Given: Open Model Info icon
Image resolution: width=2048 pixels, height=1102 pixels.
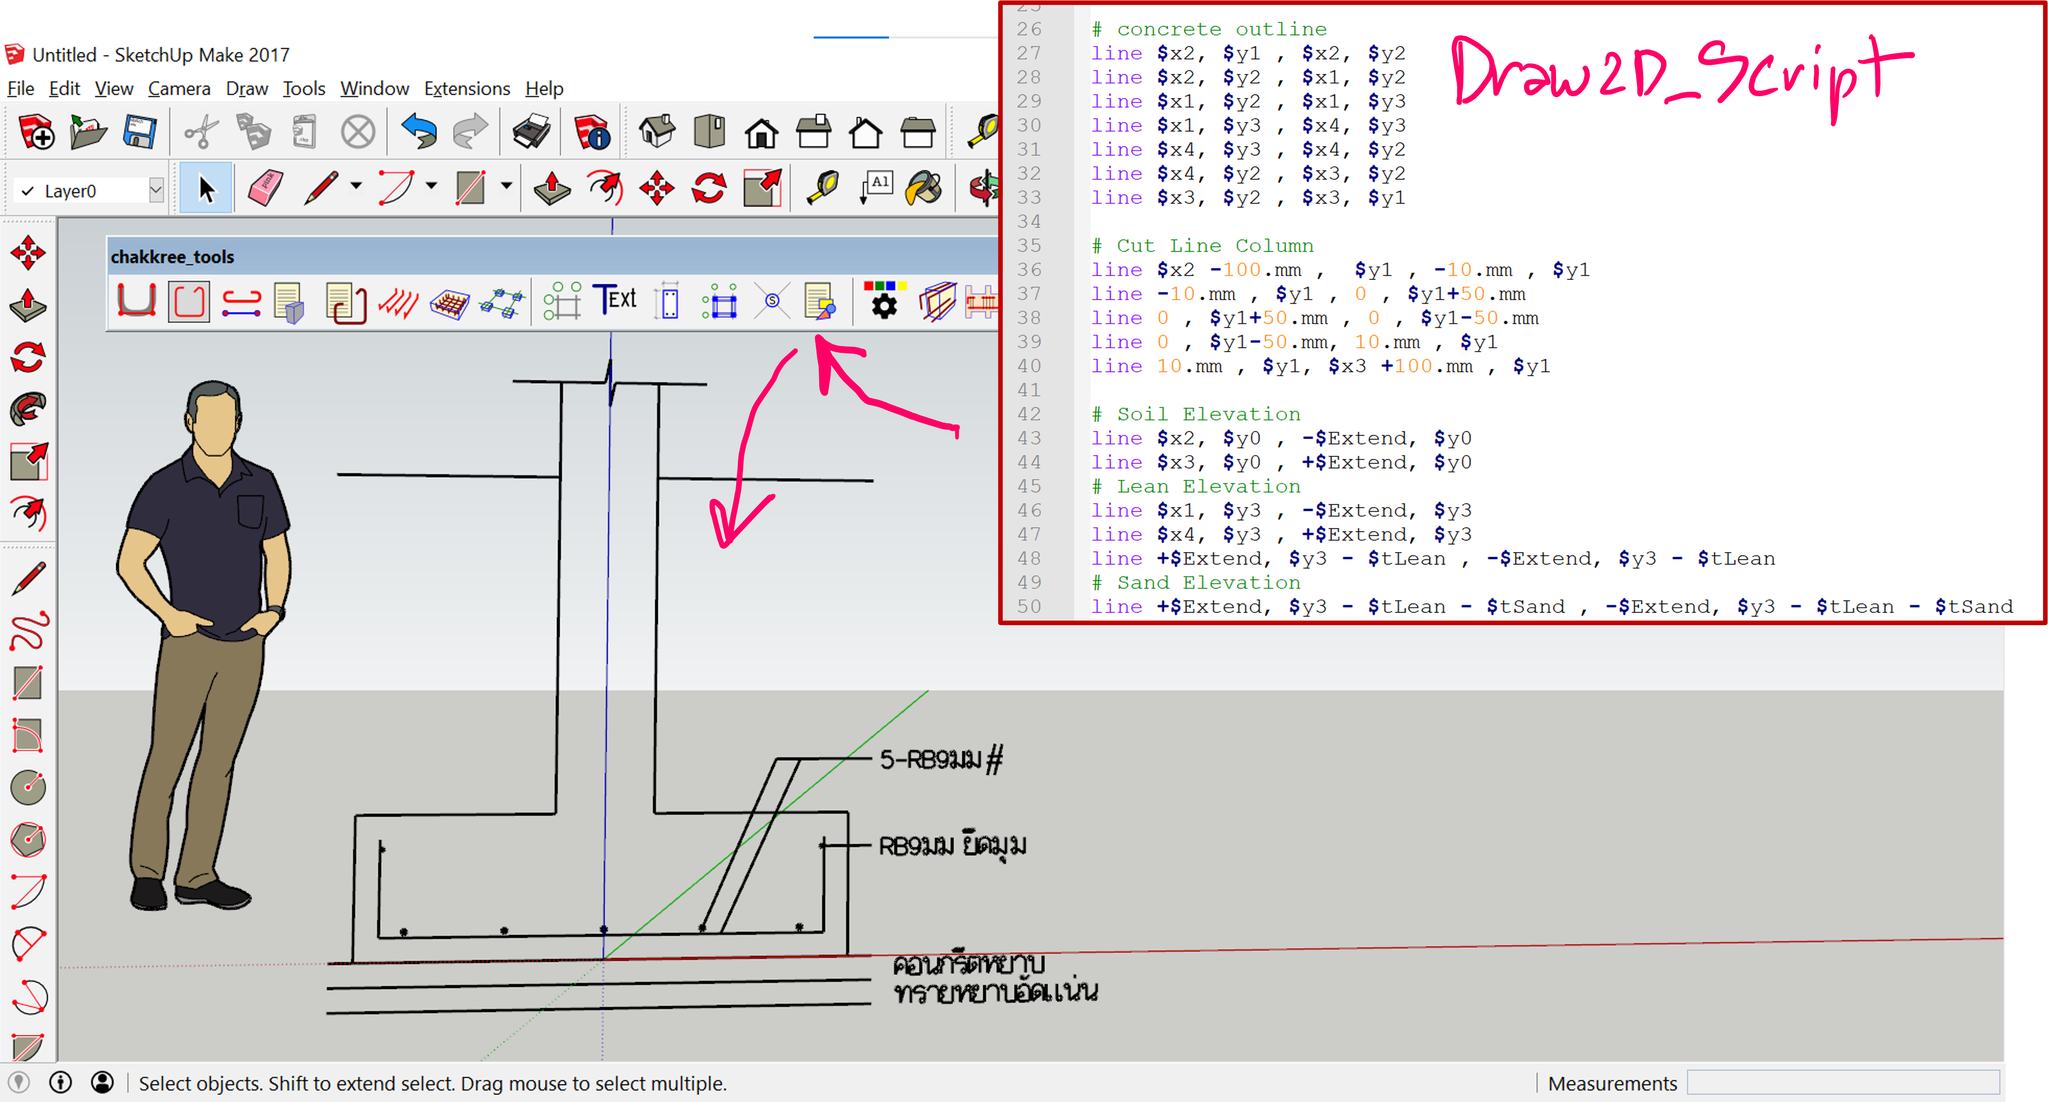Looking at the screenshot, I should [592, 132].
